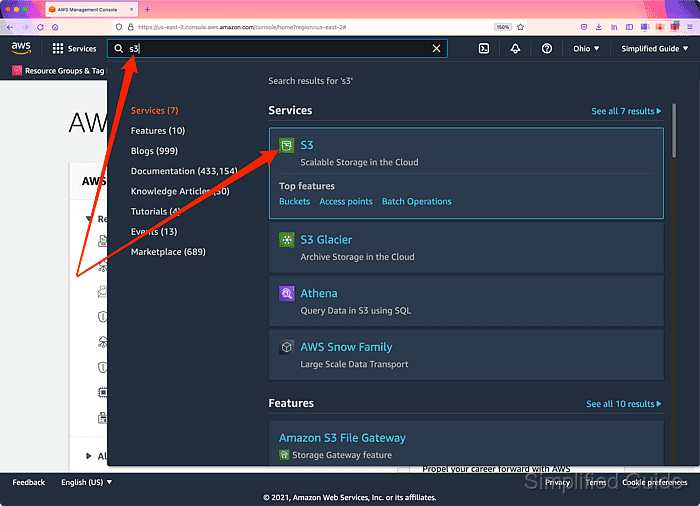Toggle the browser sidebar icon
700x506 pixels.
[x=629, y=27]
